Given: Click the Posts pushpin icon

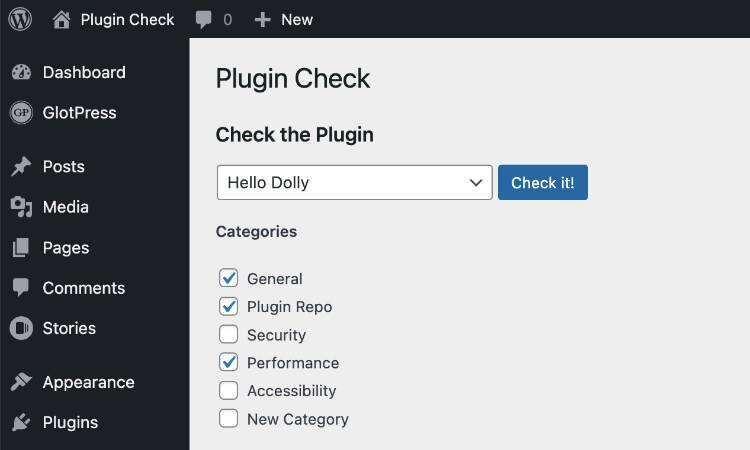Looking at the screenshot, I should [21, 167].
